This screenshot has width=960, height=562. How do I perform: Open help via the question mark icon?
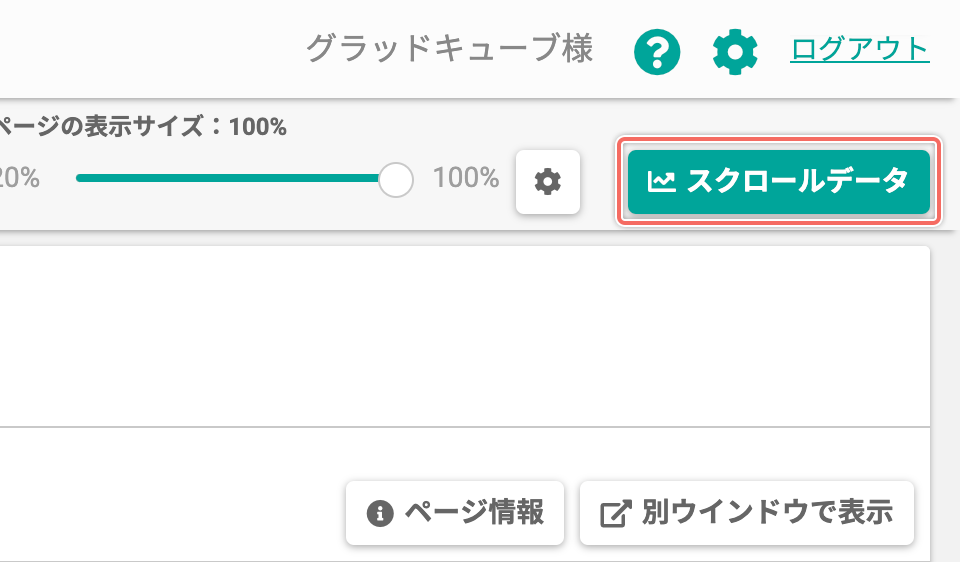coord(657,52)
